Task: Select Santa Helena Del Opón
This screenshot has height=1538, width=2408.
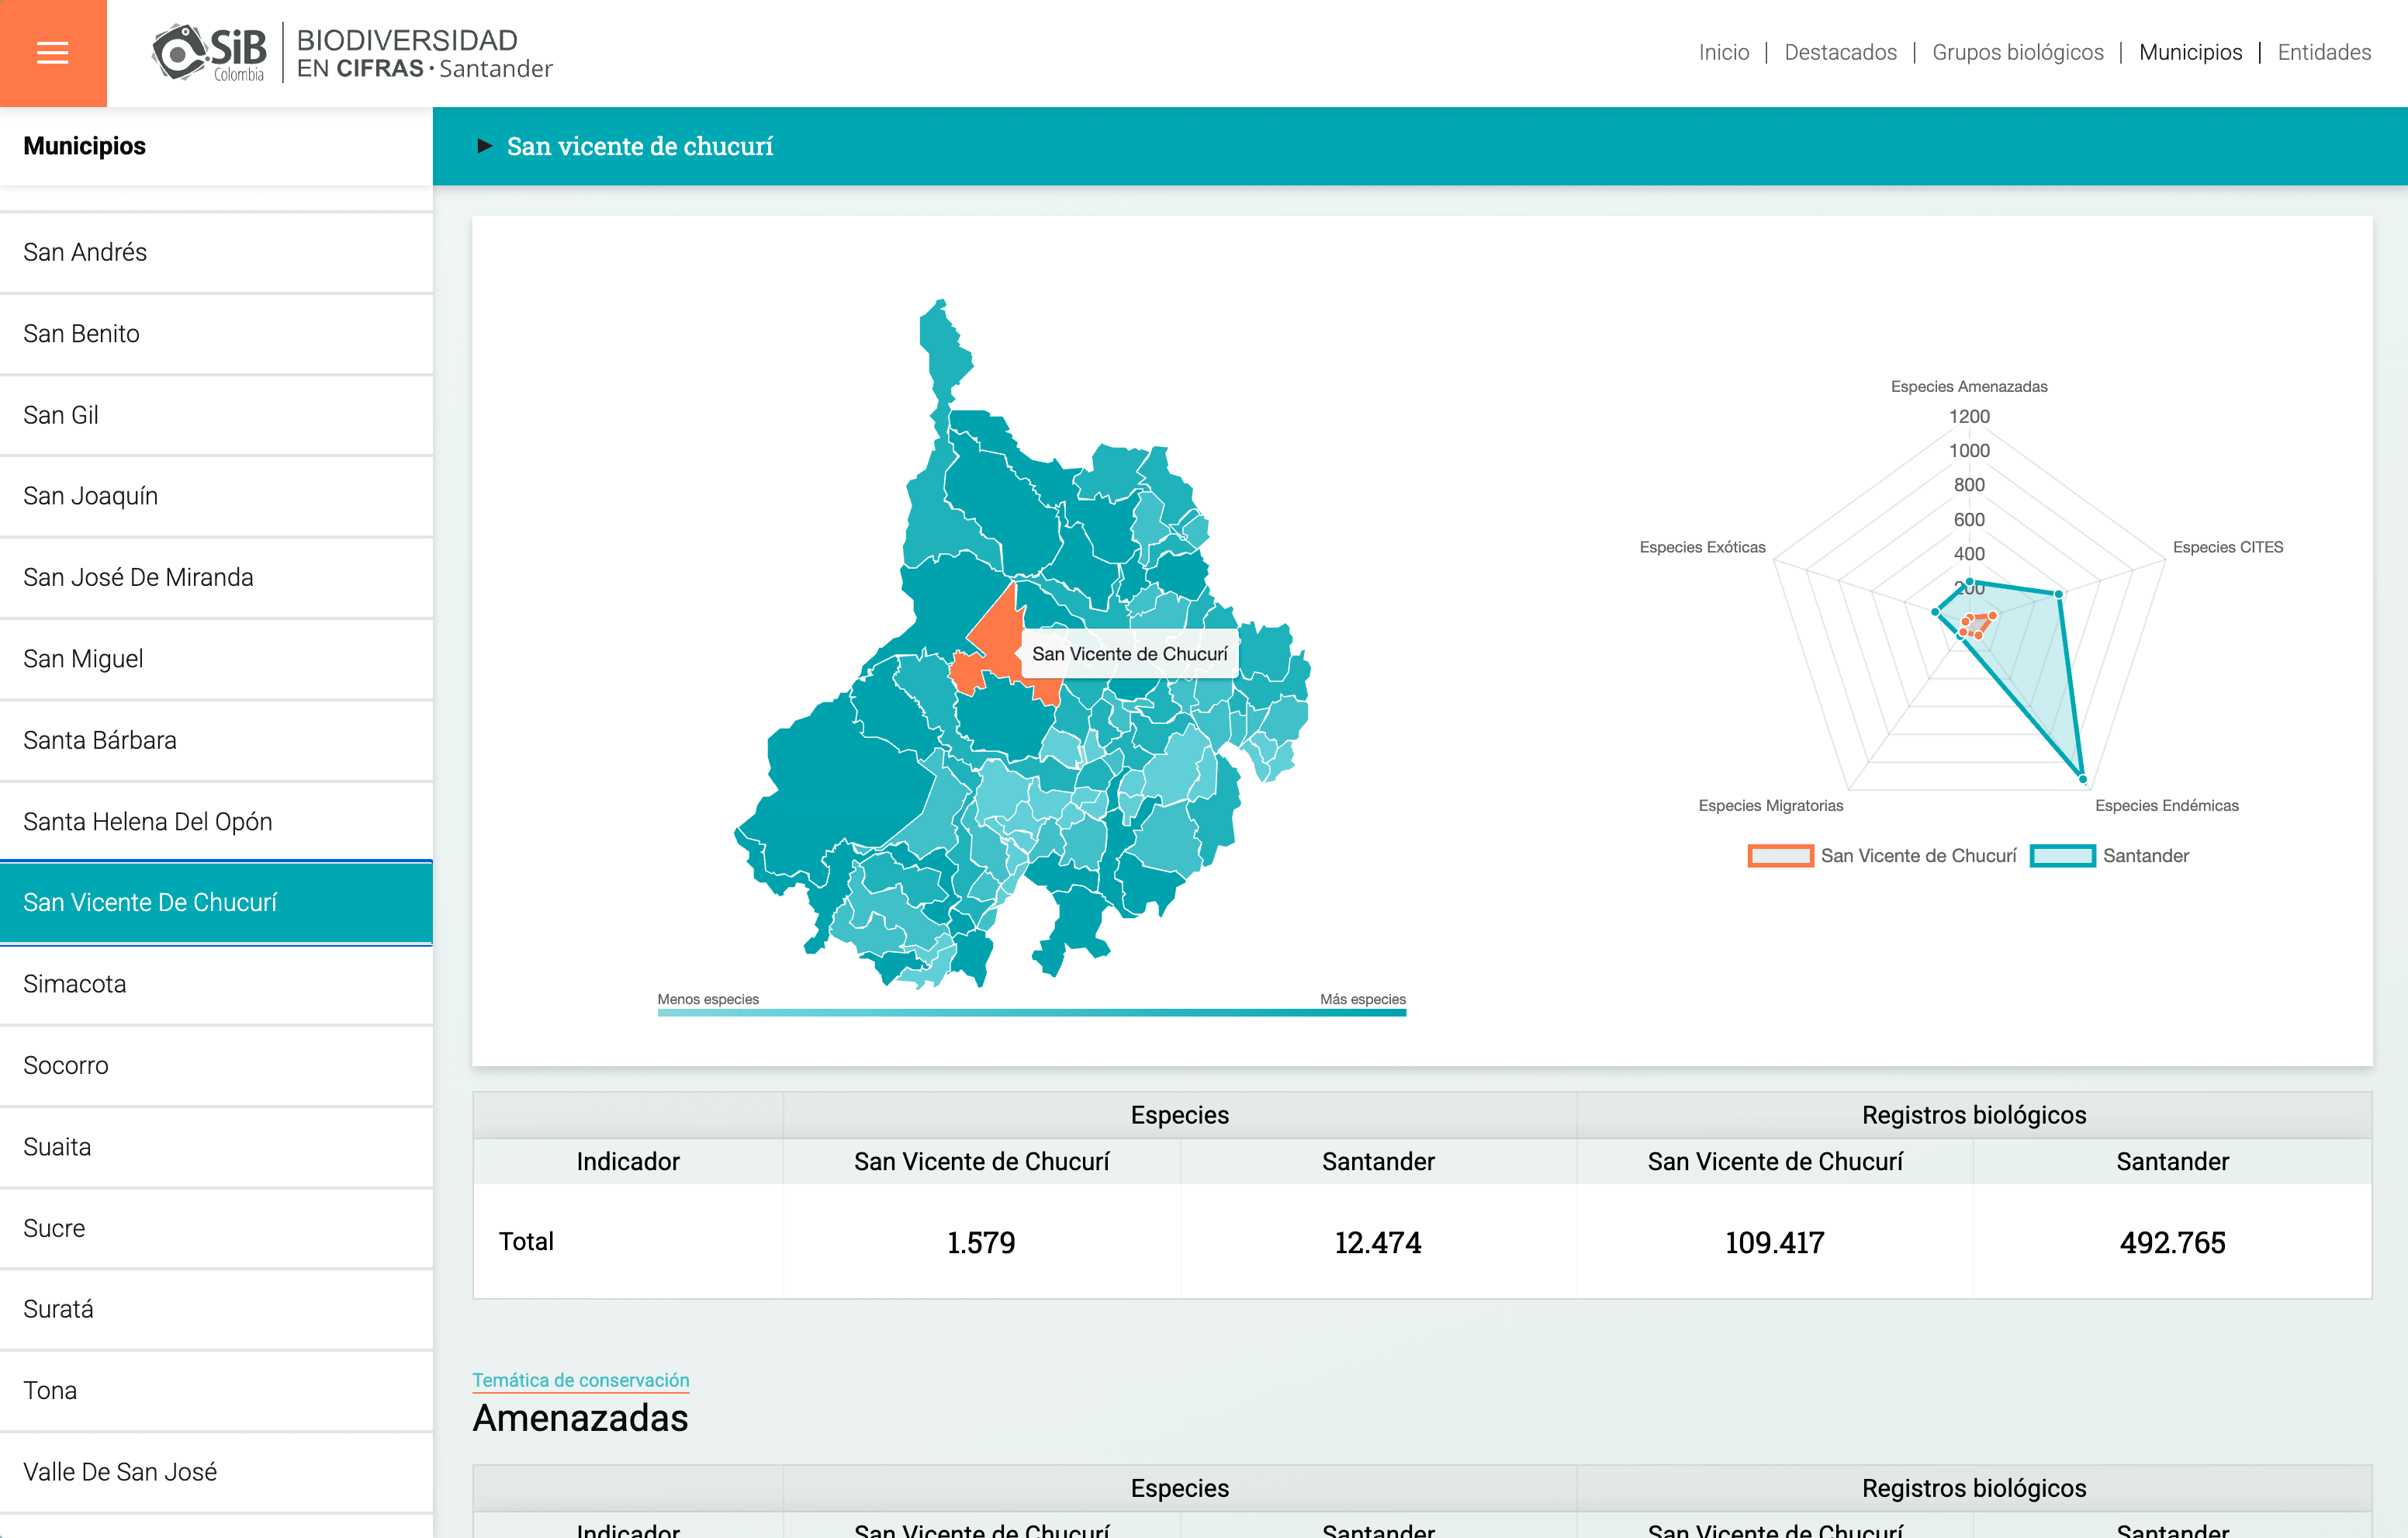Action: click(x=216, y=822)
